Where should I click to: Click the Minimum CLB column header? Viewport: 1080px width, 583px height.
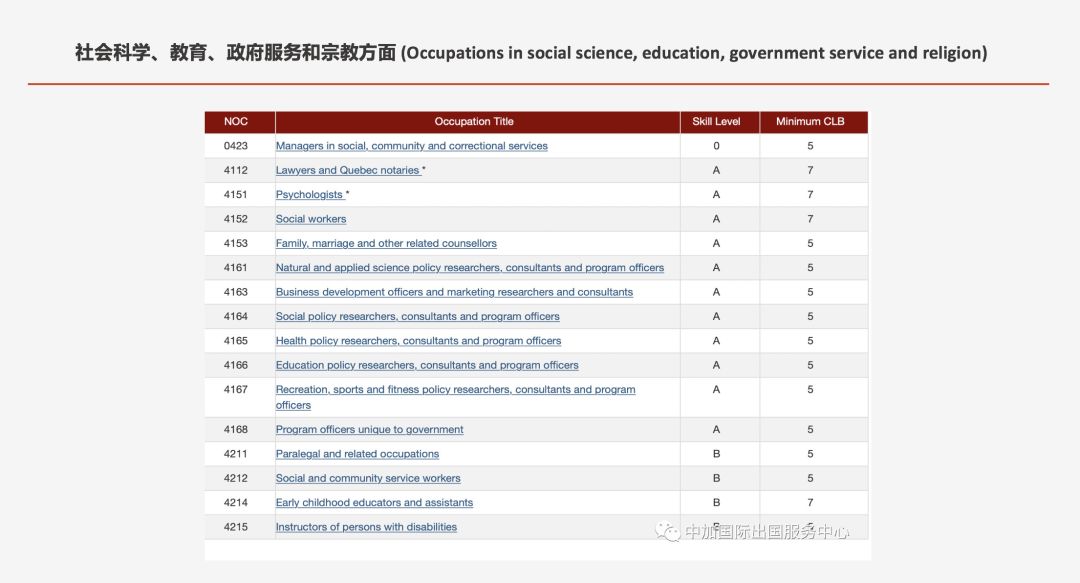point(810,122)
